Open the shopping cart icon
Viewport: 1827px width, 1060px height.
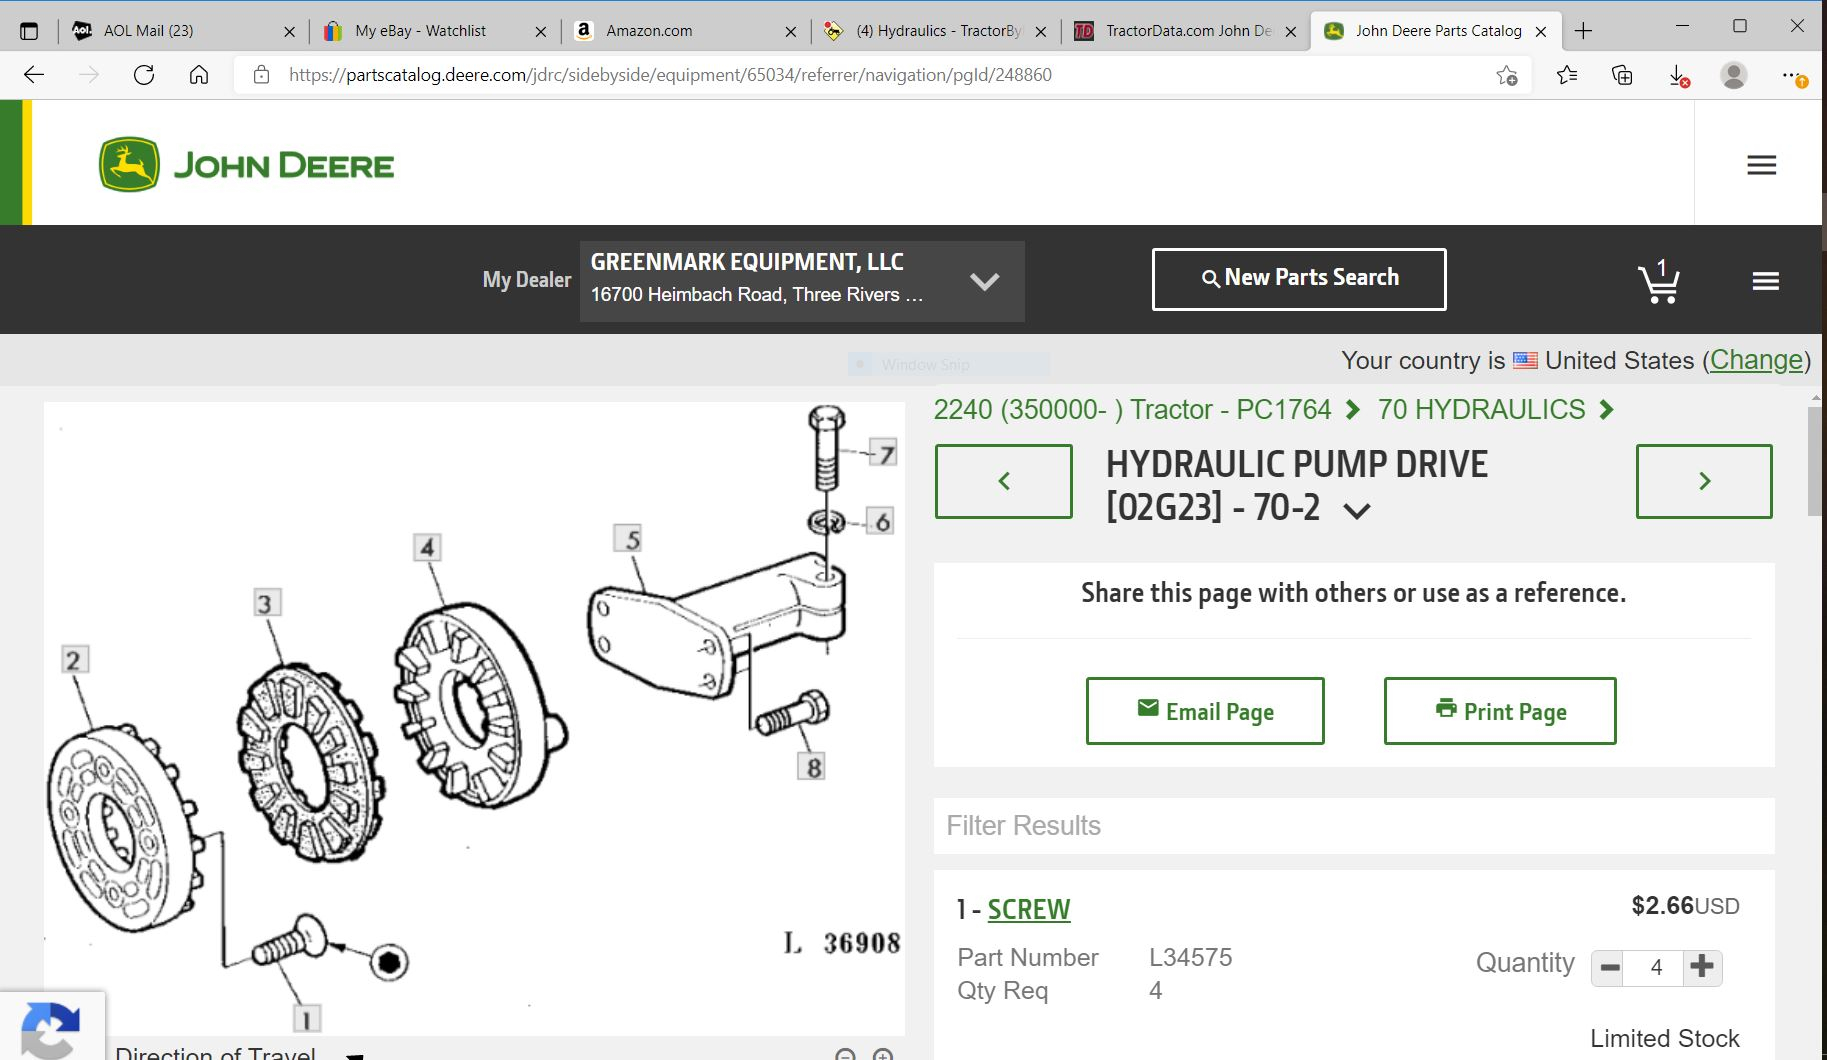[x=1659, y=281]
